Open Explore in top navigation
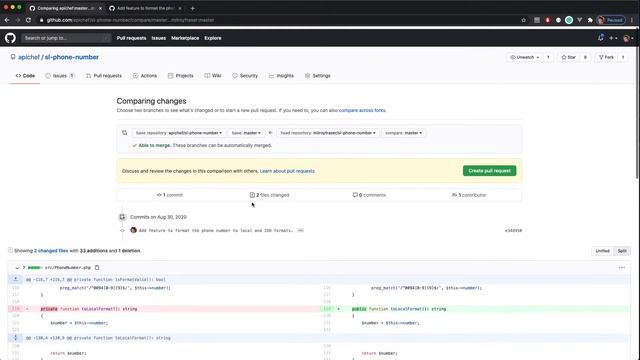 click(x=213, y=38)
